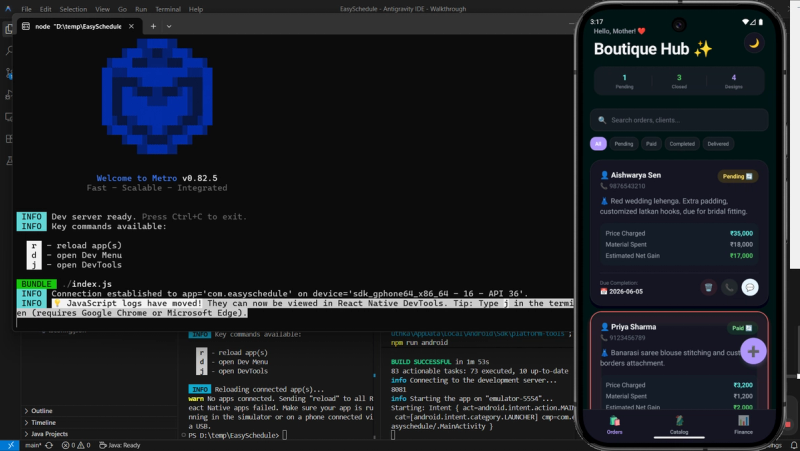
Task: Click the Search orders, clients field
Action: coord(679,120)
